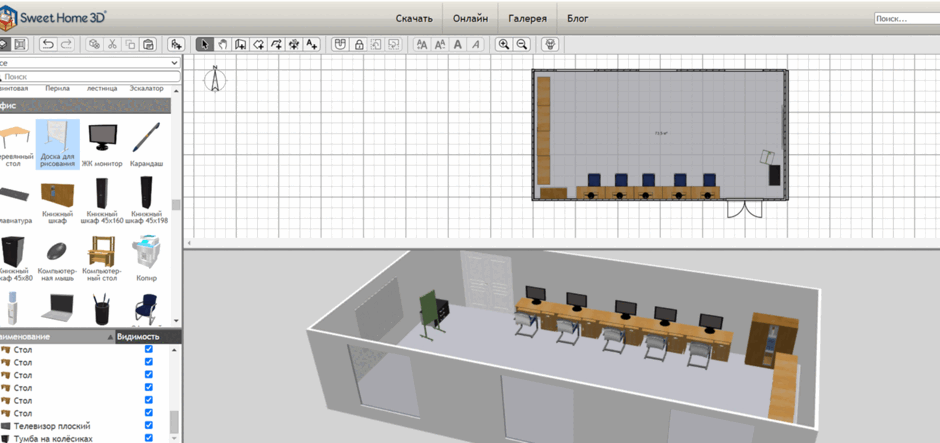
Task: Collapse the plan pane with small arrow
Action: (x=189, y=243)
